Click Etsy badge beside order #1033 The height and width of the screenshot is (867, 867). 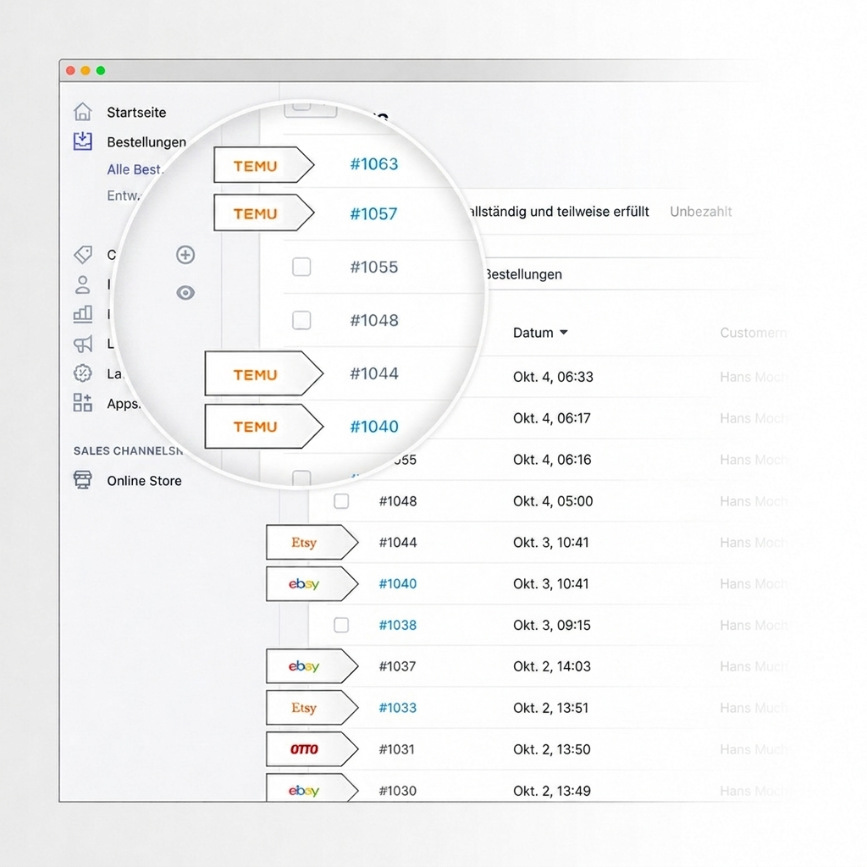[312, 708]
